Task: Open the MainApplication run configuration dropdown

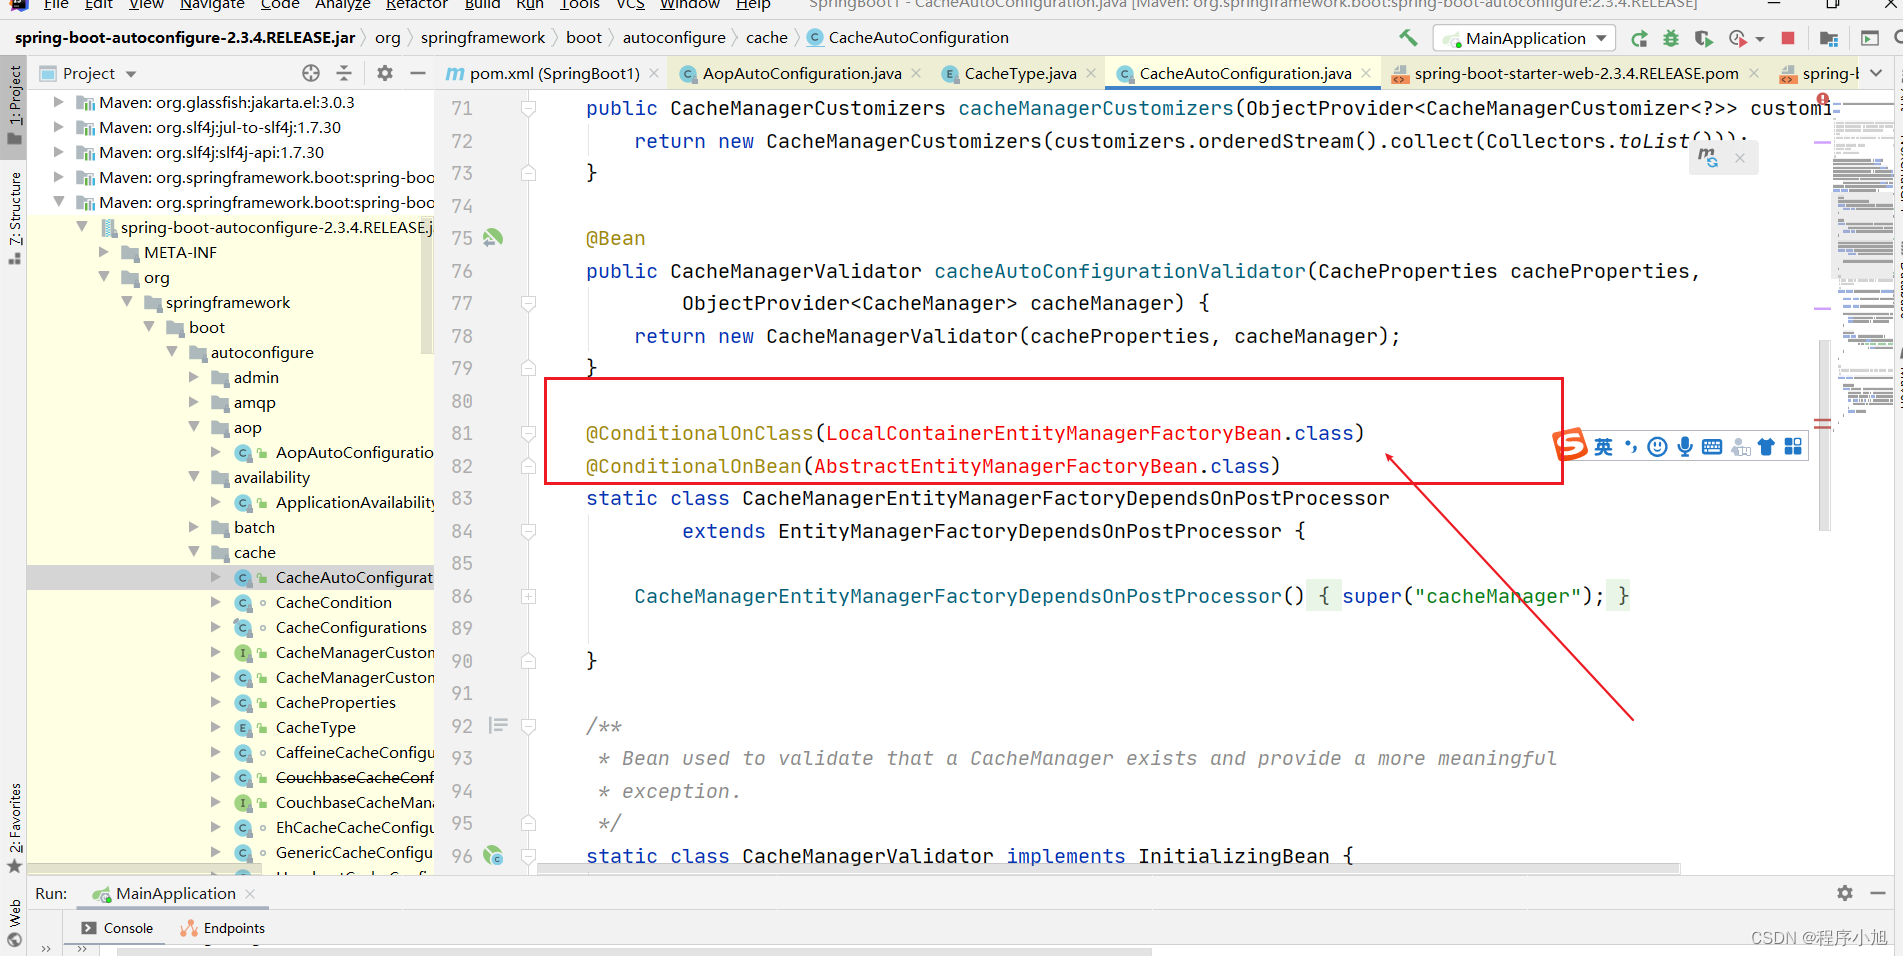Action: pos(1525,38)
